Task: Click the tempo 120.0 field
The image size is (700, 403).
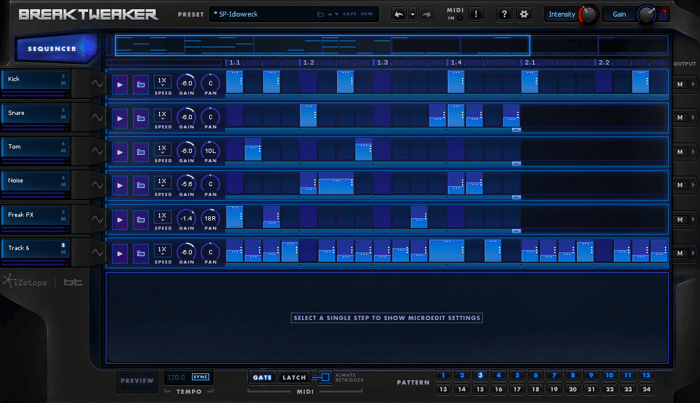Action: [177, 377]
